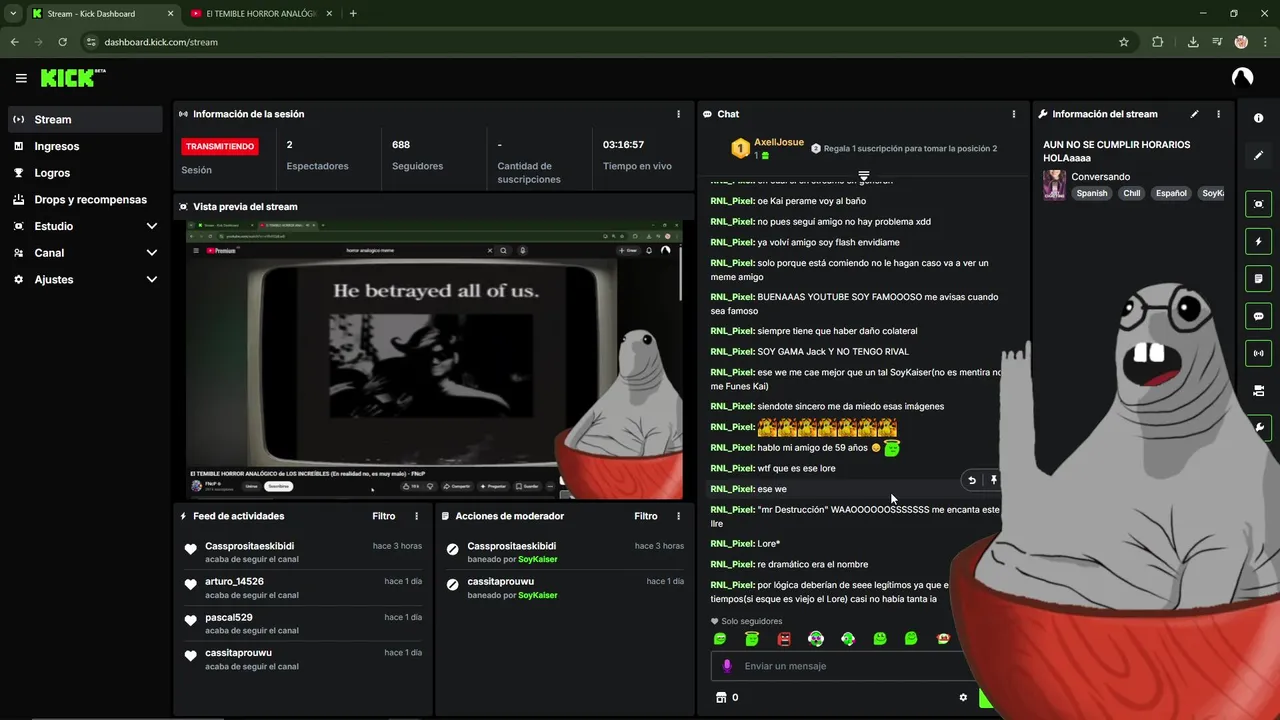The height and width of the screenshot is (720, 1280).
Task: Open the hamburger menu beside Kick logo
Action: [x=21, y=78]
